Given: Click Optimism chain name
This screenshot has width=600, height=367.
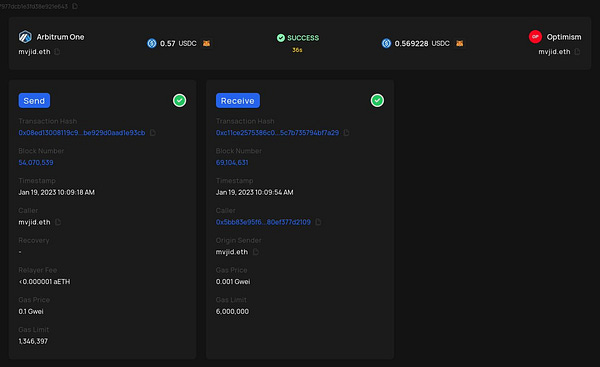Looking at the screenshot, I should point(564,37).
